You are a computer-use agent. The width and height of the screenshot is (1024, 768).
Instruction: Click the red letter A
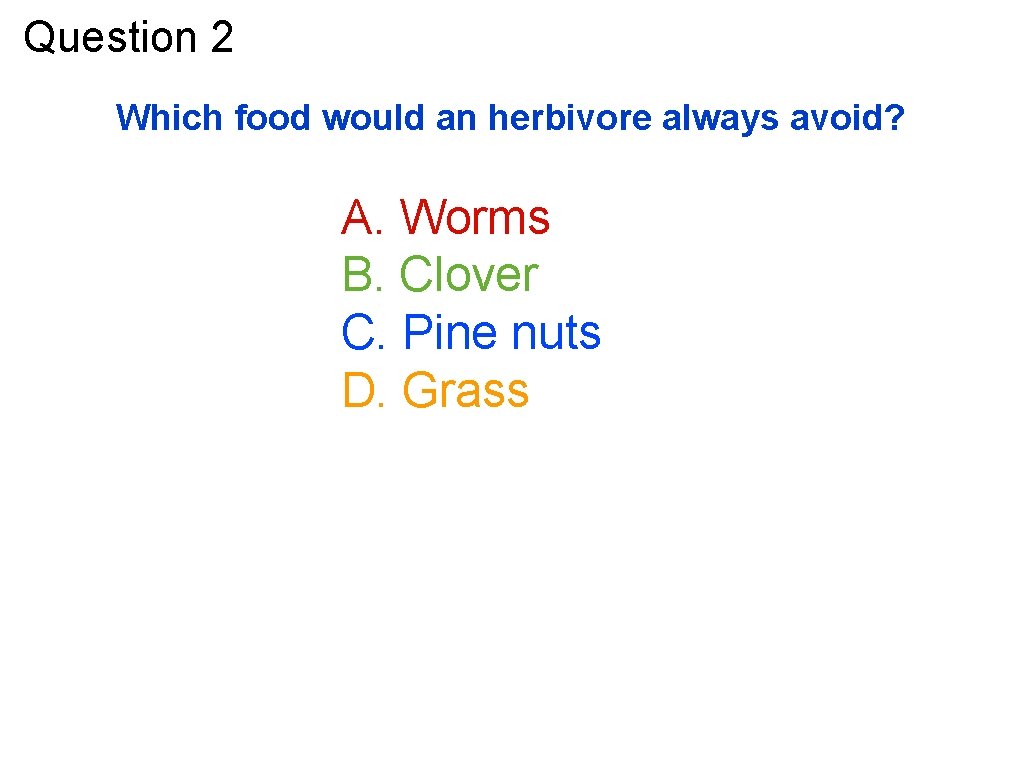tap(359, 217)
